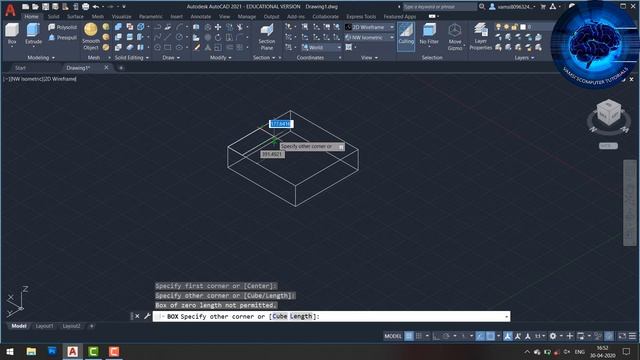Screen dimensions: 640x360
Task: Open the Express Tools ribbon tab
Action: (361, 17)
